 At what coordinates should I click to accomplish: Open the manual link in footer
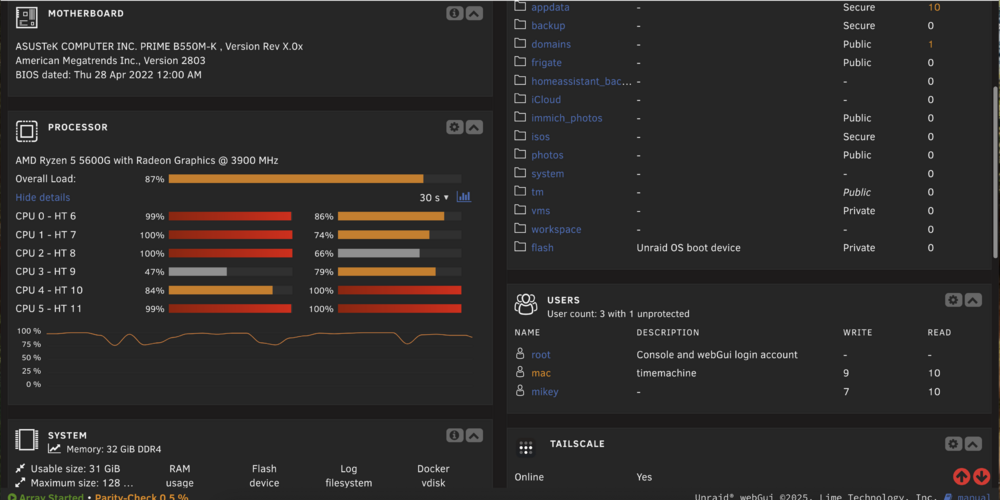pyautogui.click(x=974, y=497)
